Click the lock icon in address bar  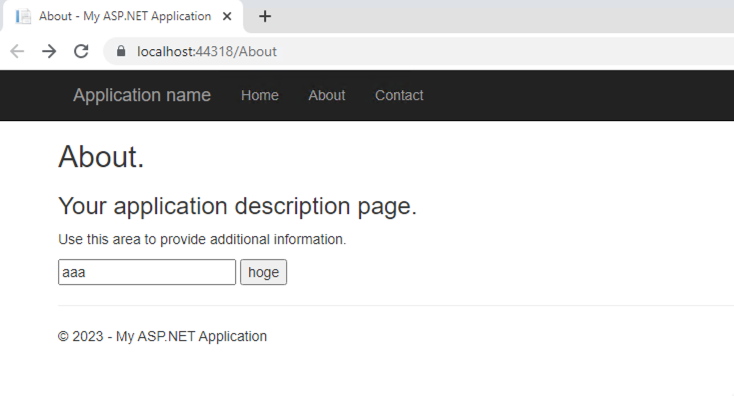121,51
